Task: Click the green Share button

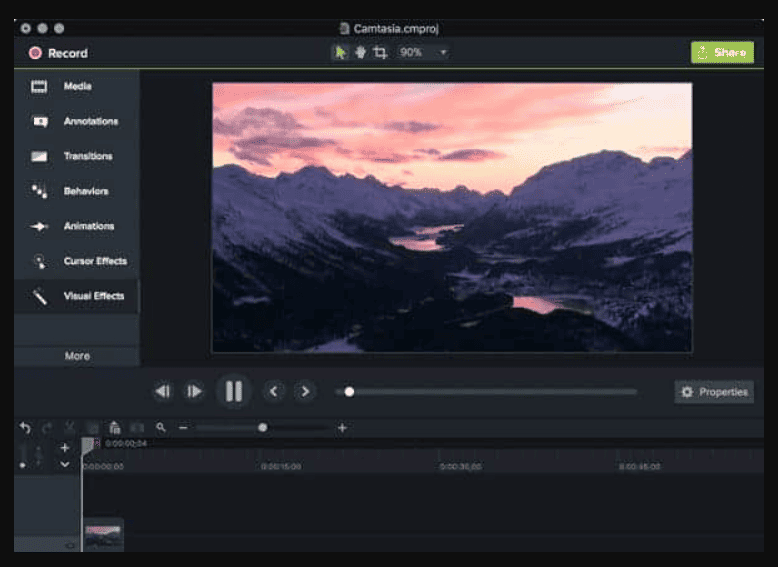Action: [x=722, y=52]
